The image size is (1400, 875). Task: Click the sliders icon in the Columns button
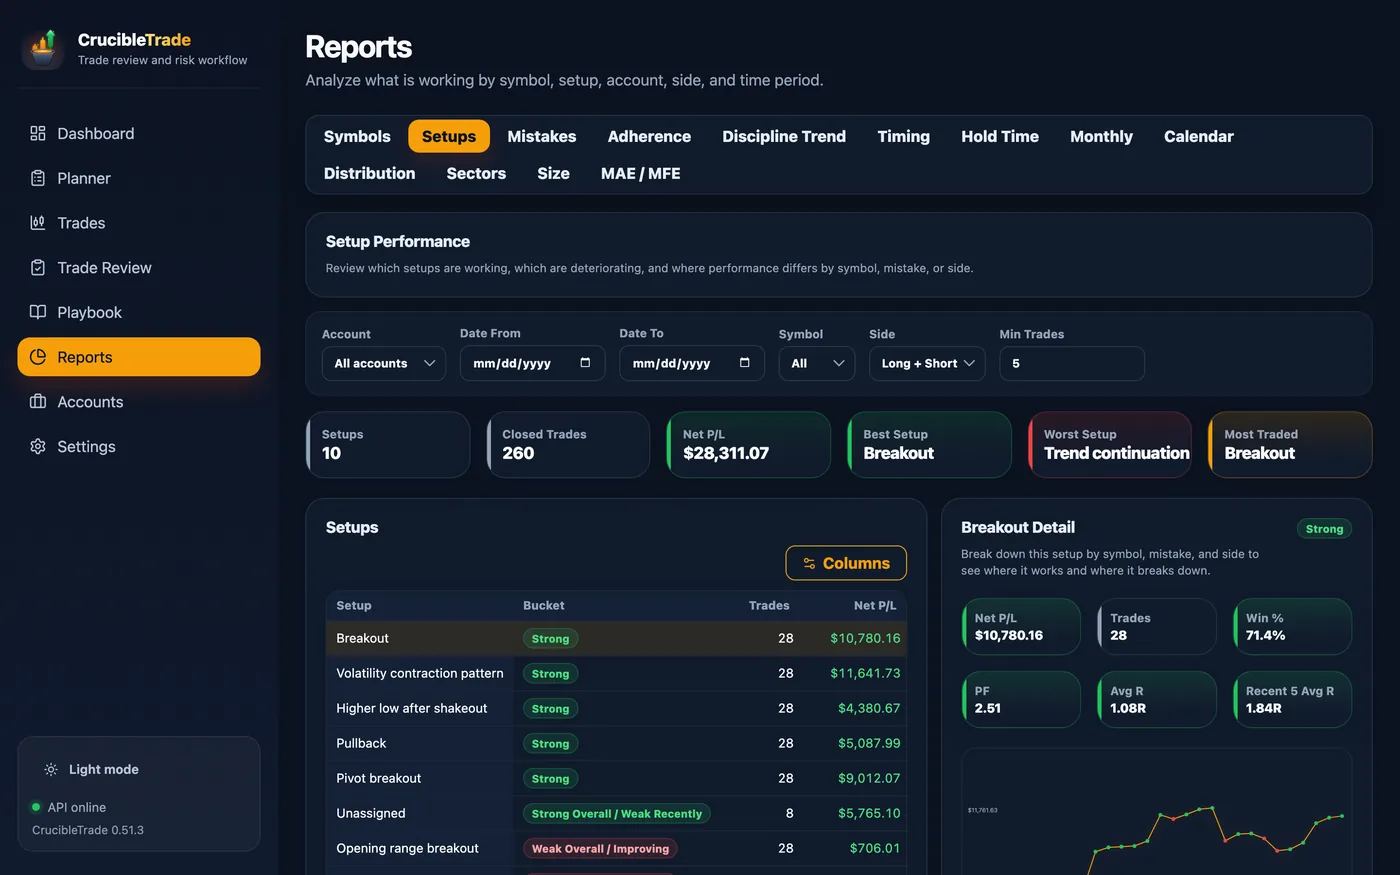pos(809,563)
